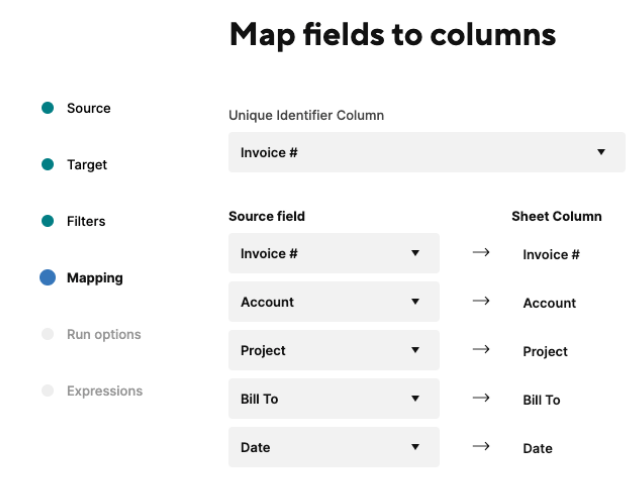Click the teal Source step dot

pyautogui.click(x=47, y=108)
